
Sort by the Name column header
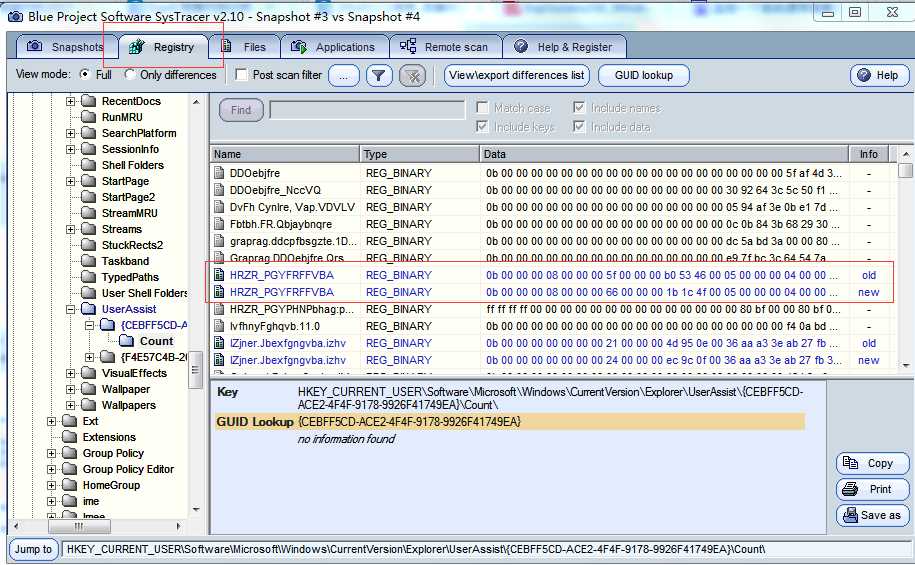(285, 154)
